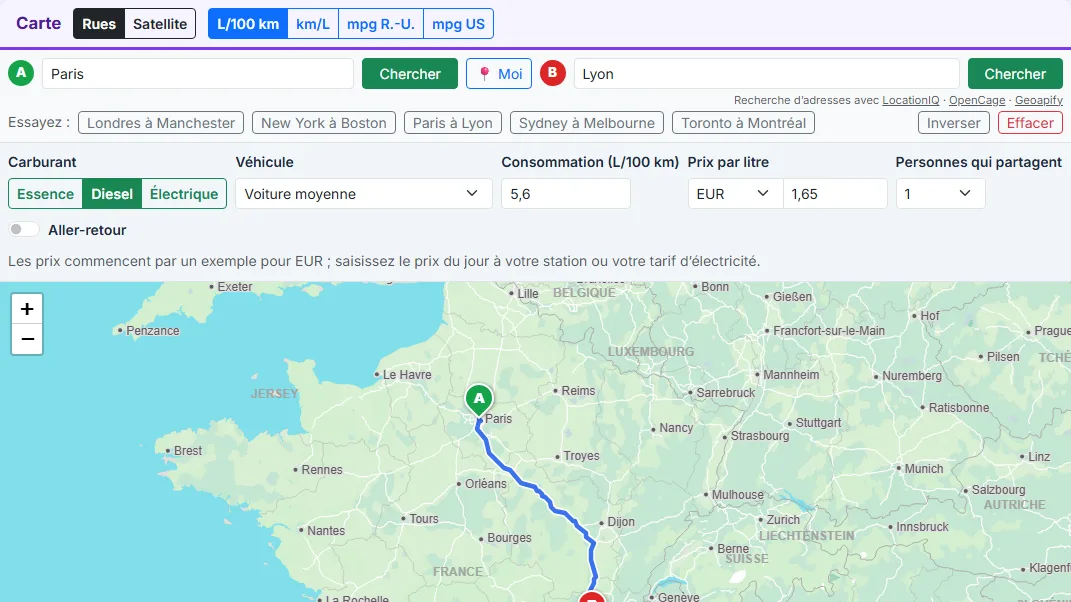Try the Toronto à Montréal example
1071x602 pixels.
coord(744,123)
